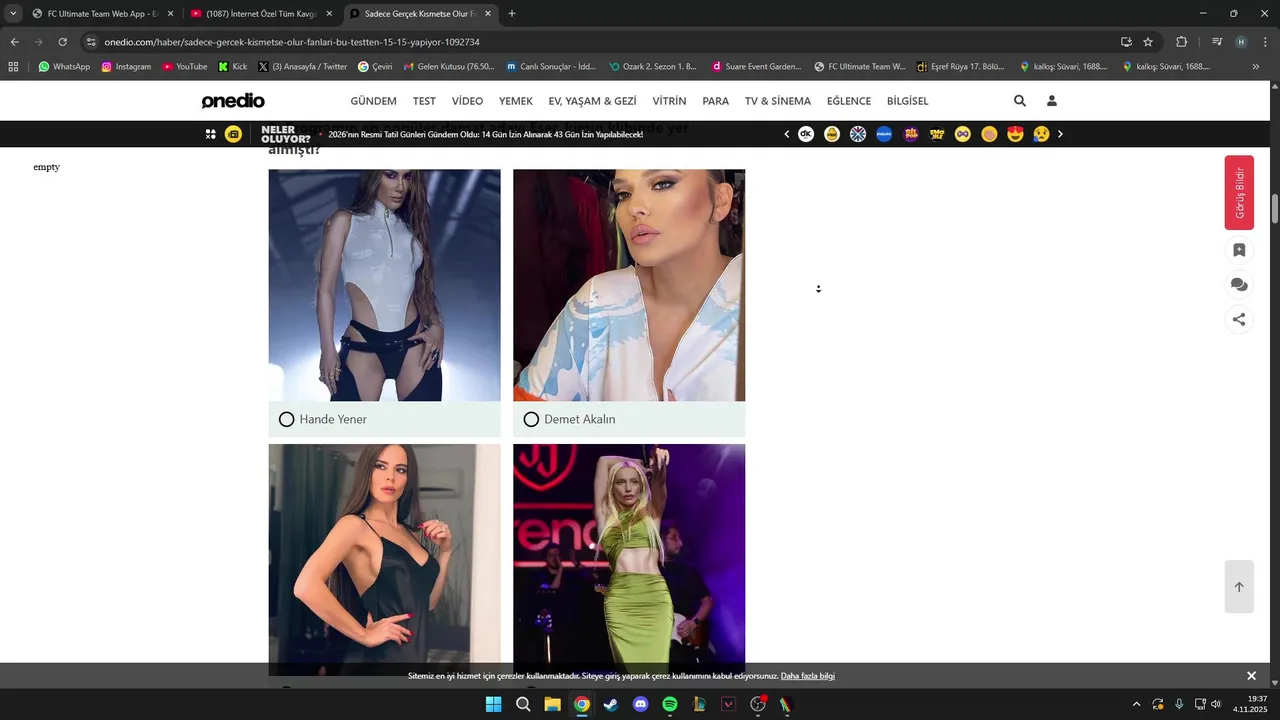The width and height of the screenshot is (1280, 720).
Task: Click the Demet Akalın photo
Action: [x=629, y=285]
